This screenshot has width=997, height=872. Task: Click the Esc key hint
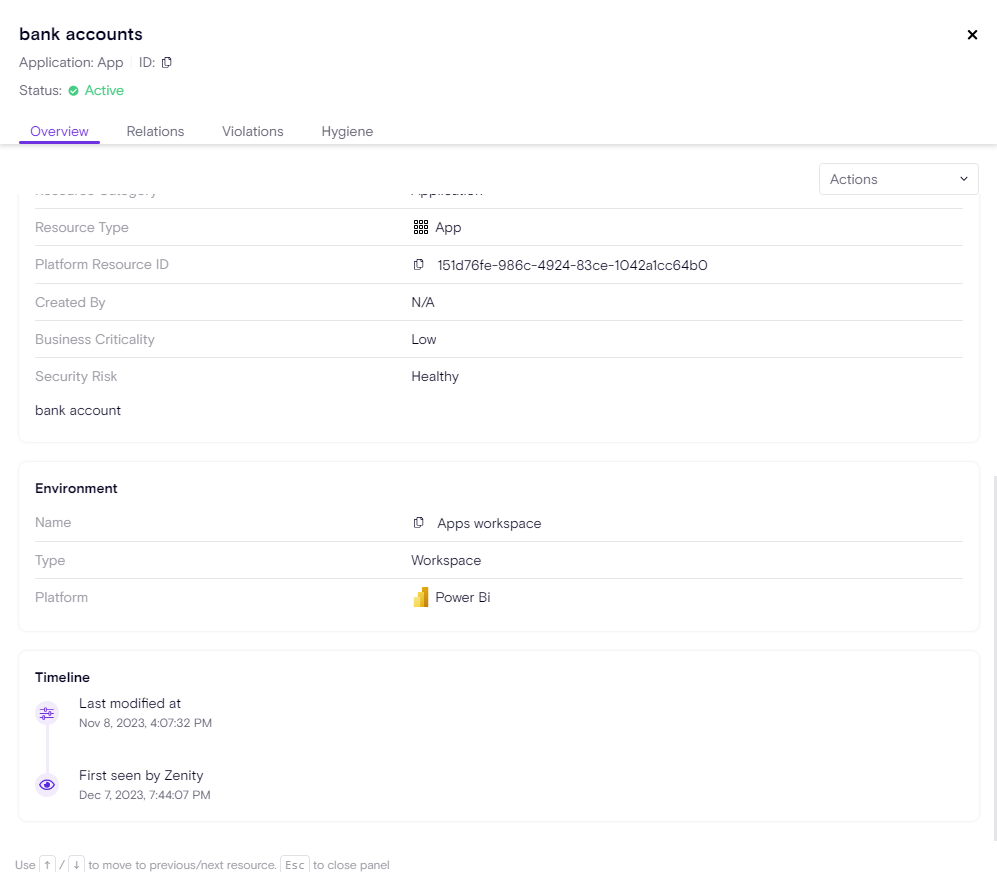295,864
